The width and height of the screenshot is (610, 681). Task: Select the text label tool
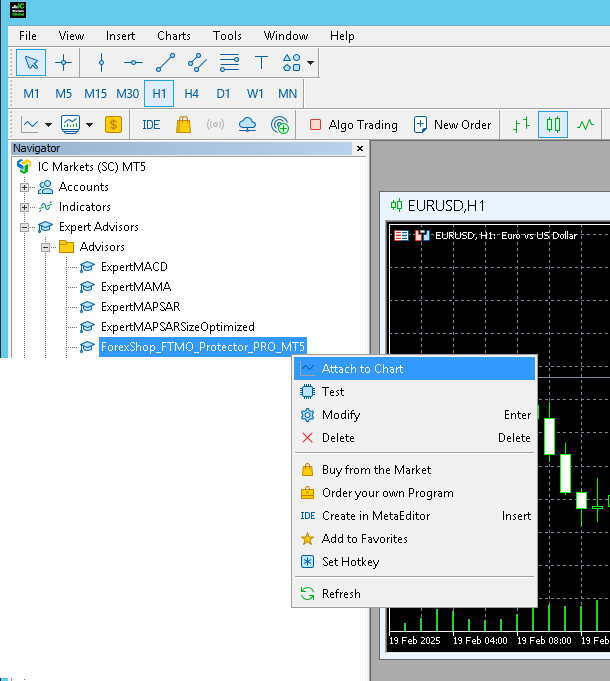click(x=261, y=63)
